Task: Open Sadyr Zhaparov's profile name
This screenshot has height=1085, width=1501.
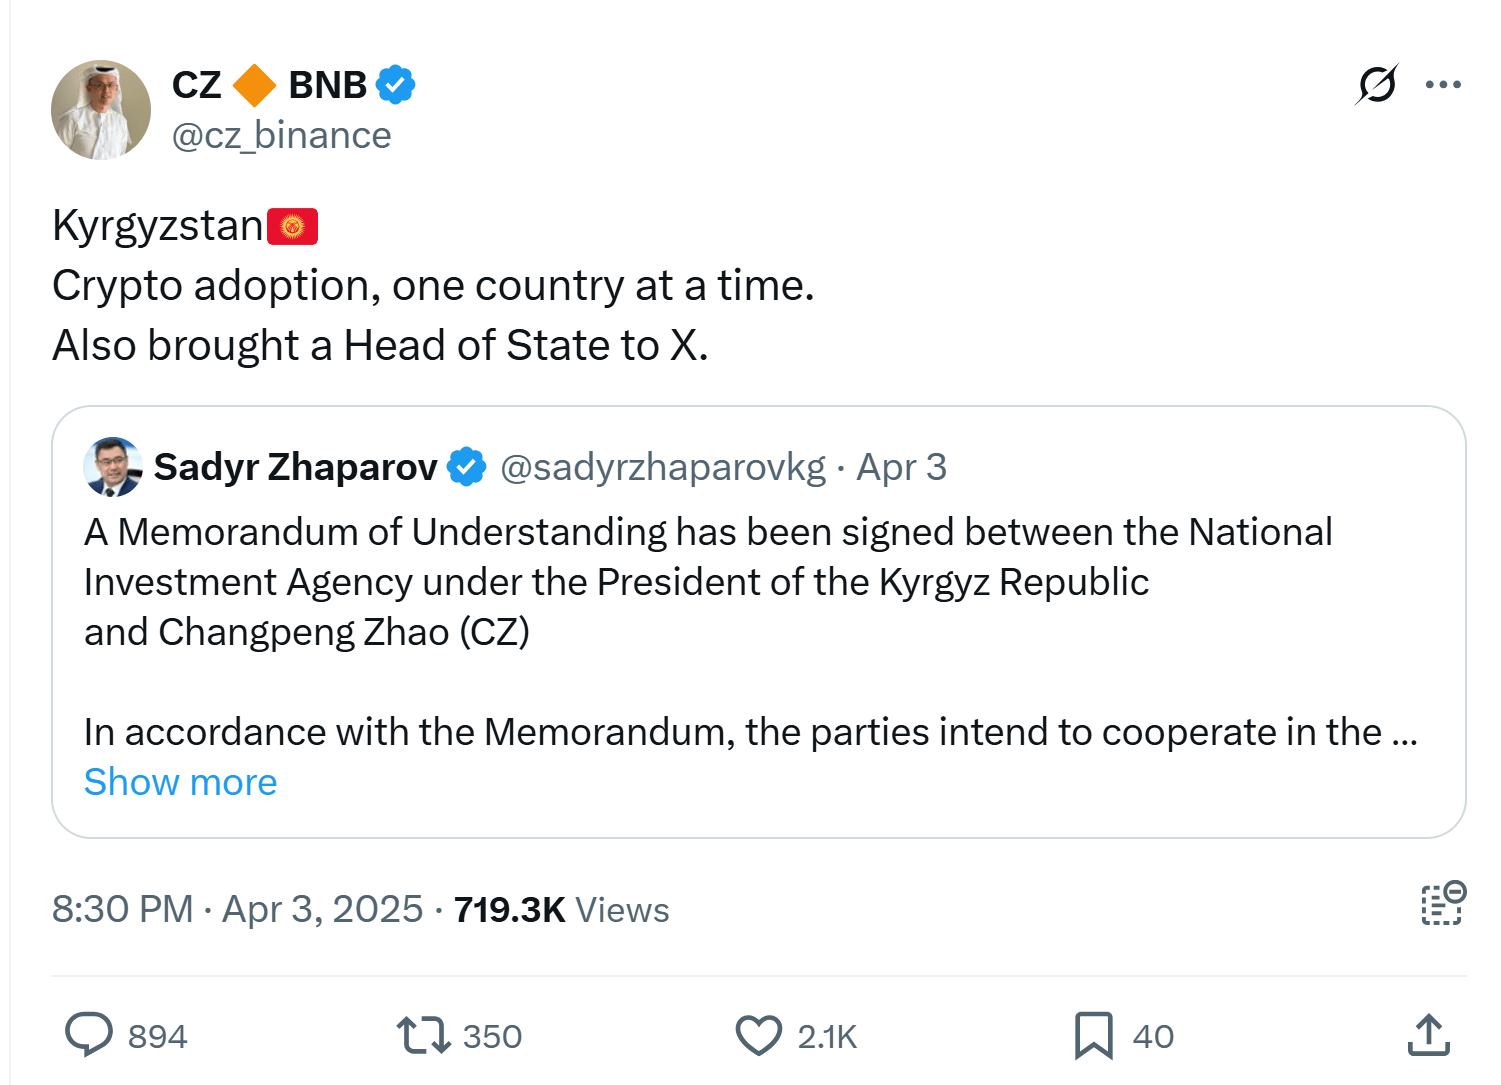Action: coord(295,467)
